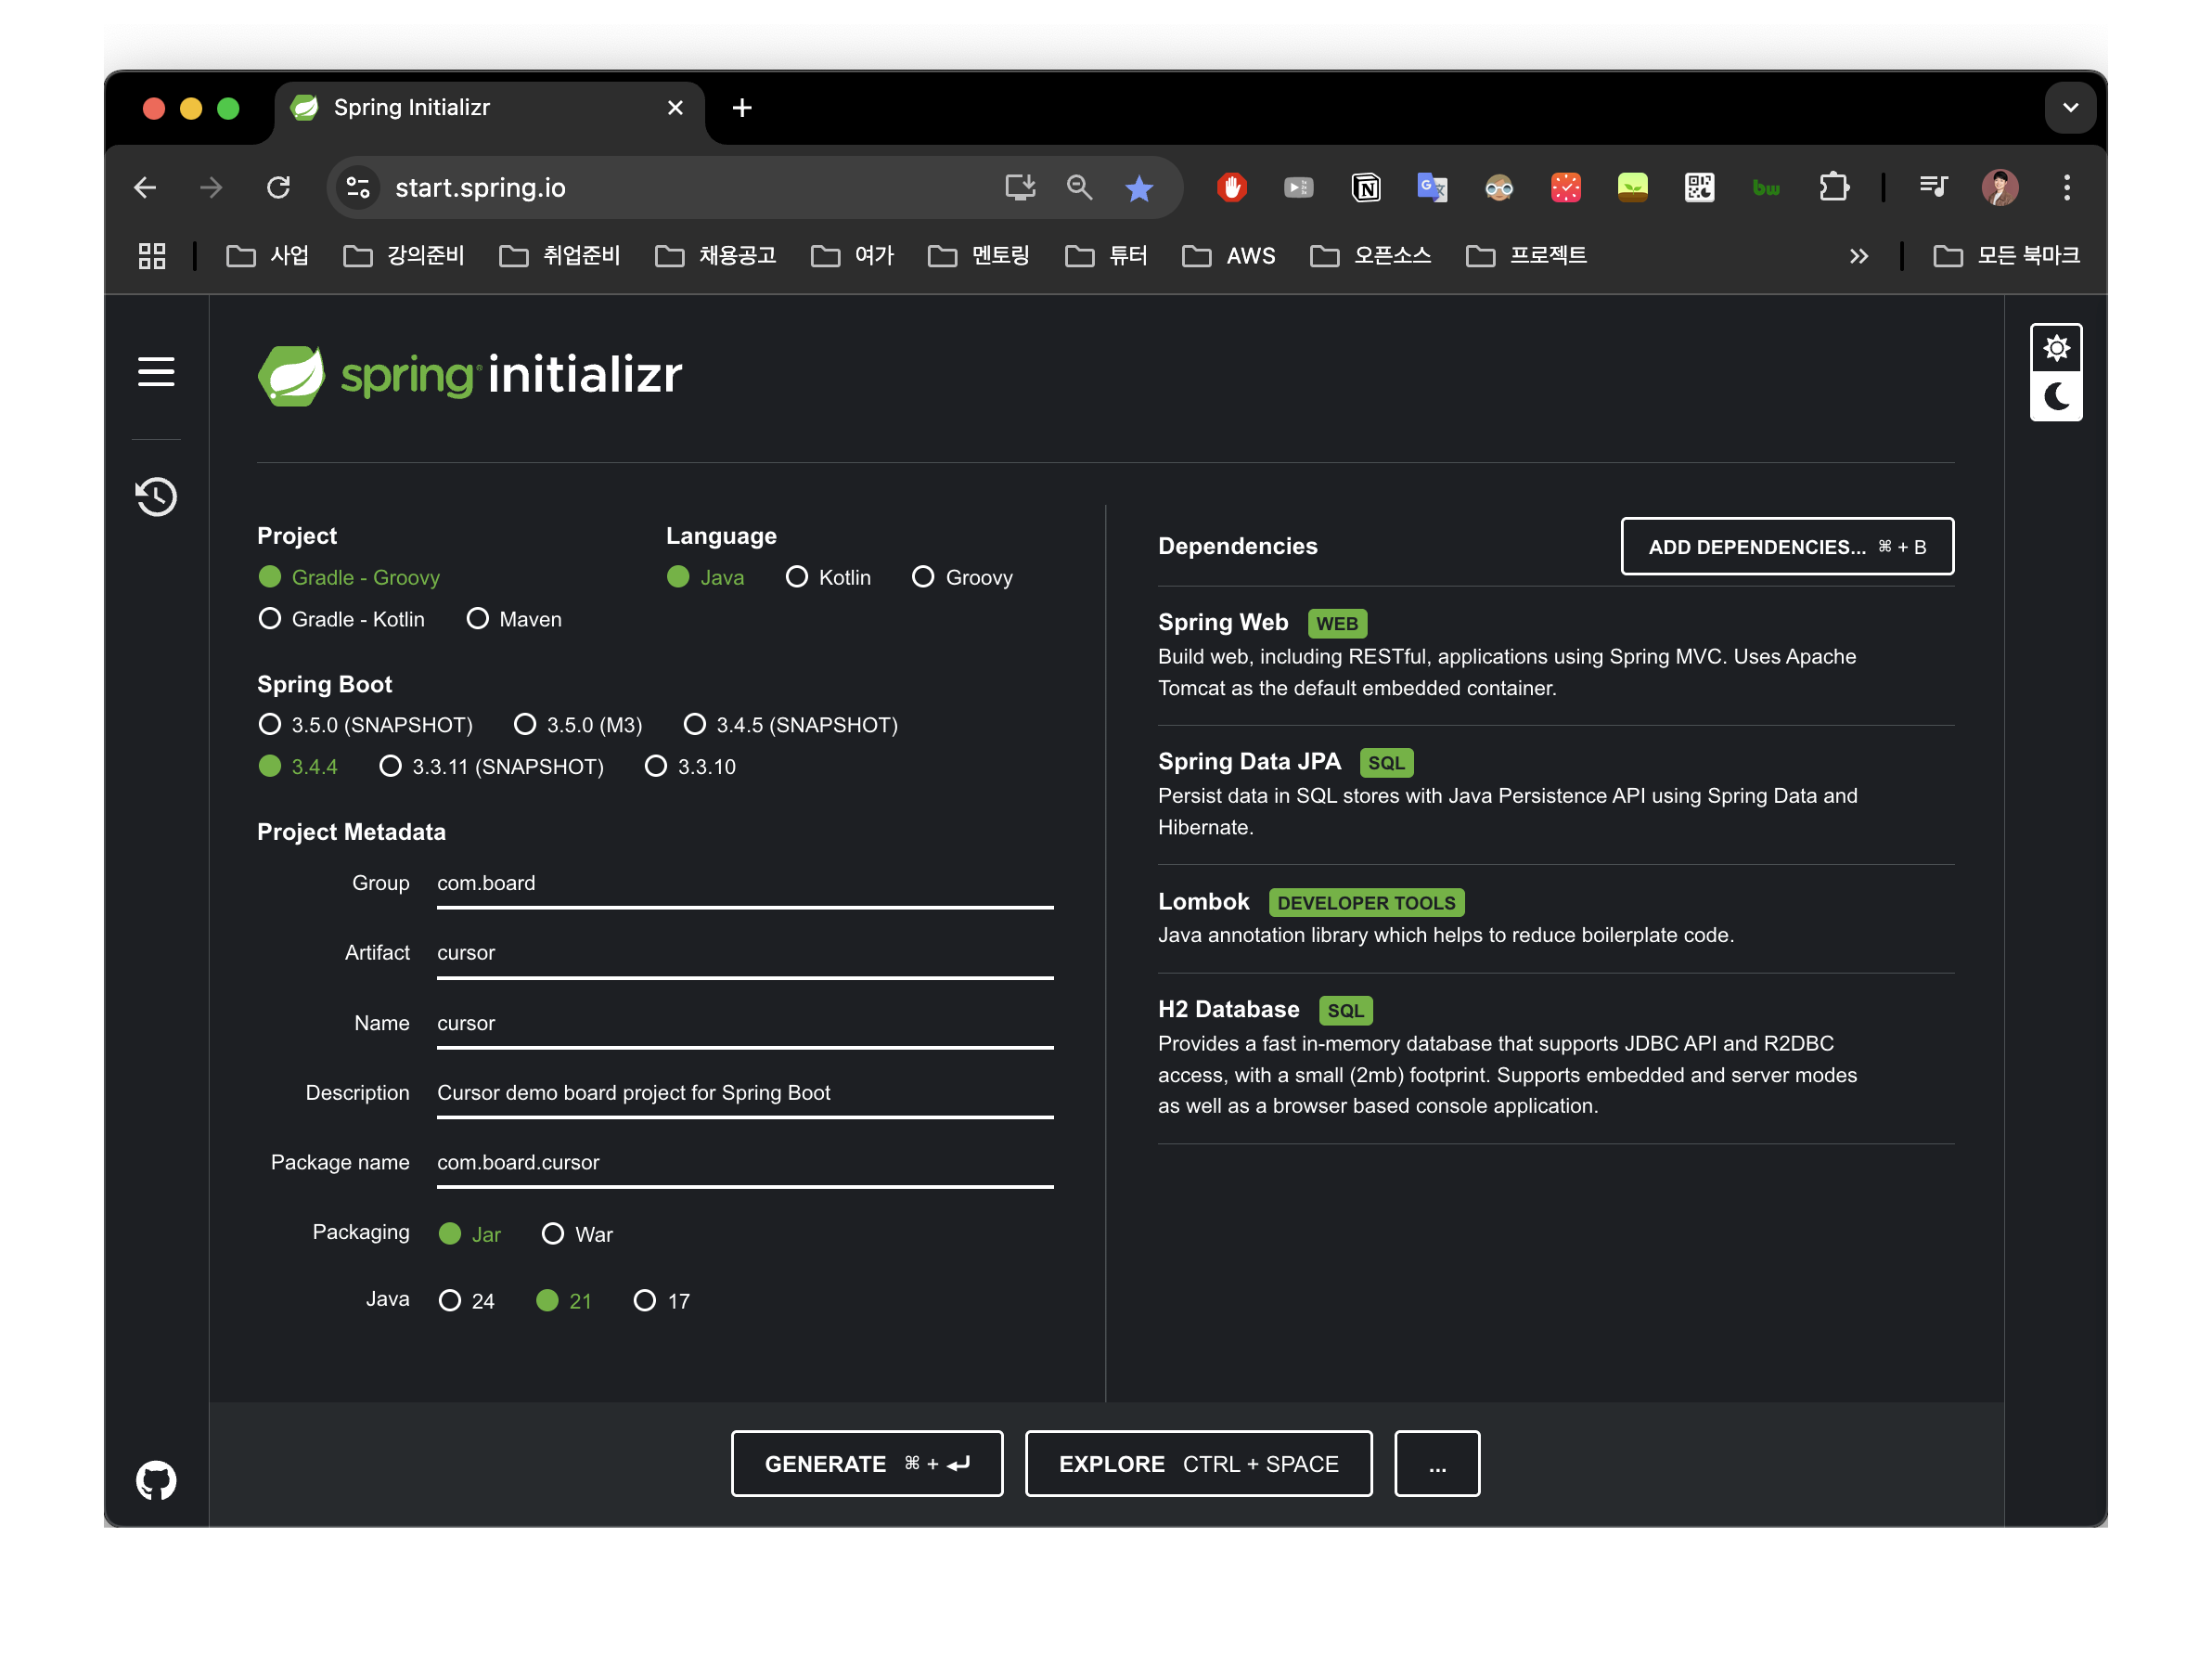Image resolution: width=2212 pixels, height=1665 pixels.
Task: Open the Notion extension icon
Action: click(x=1365, y=188)
